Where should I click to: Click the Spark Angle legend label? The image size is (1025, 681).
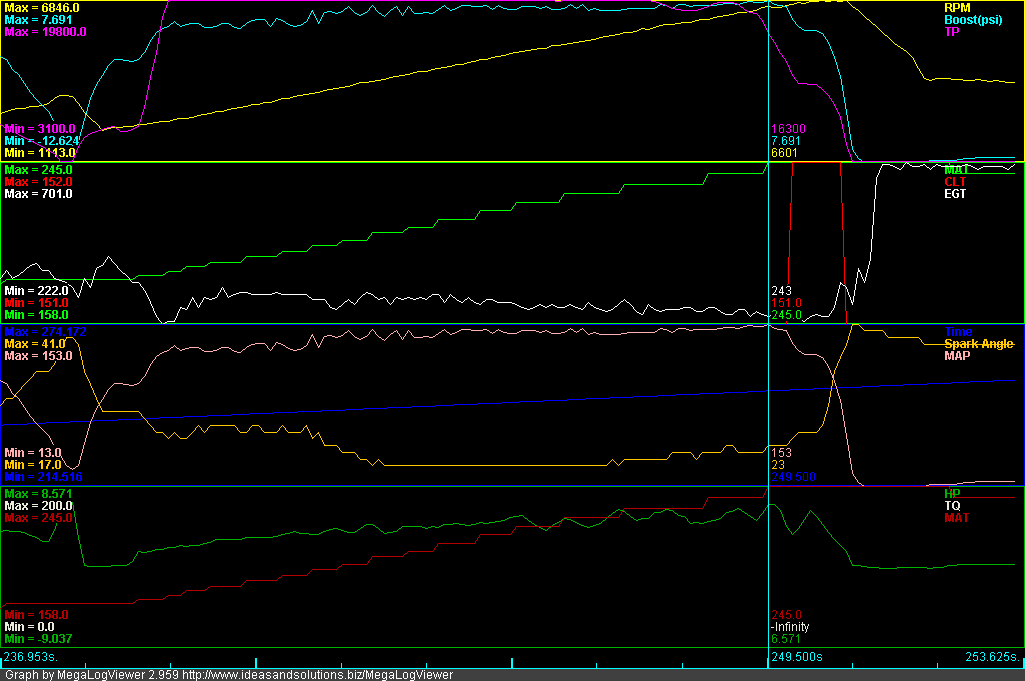pyautogui.click(x=979, y=343)
